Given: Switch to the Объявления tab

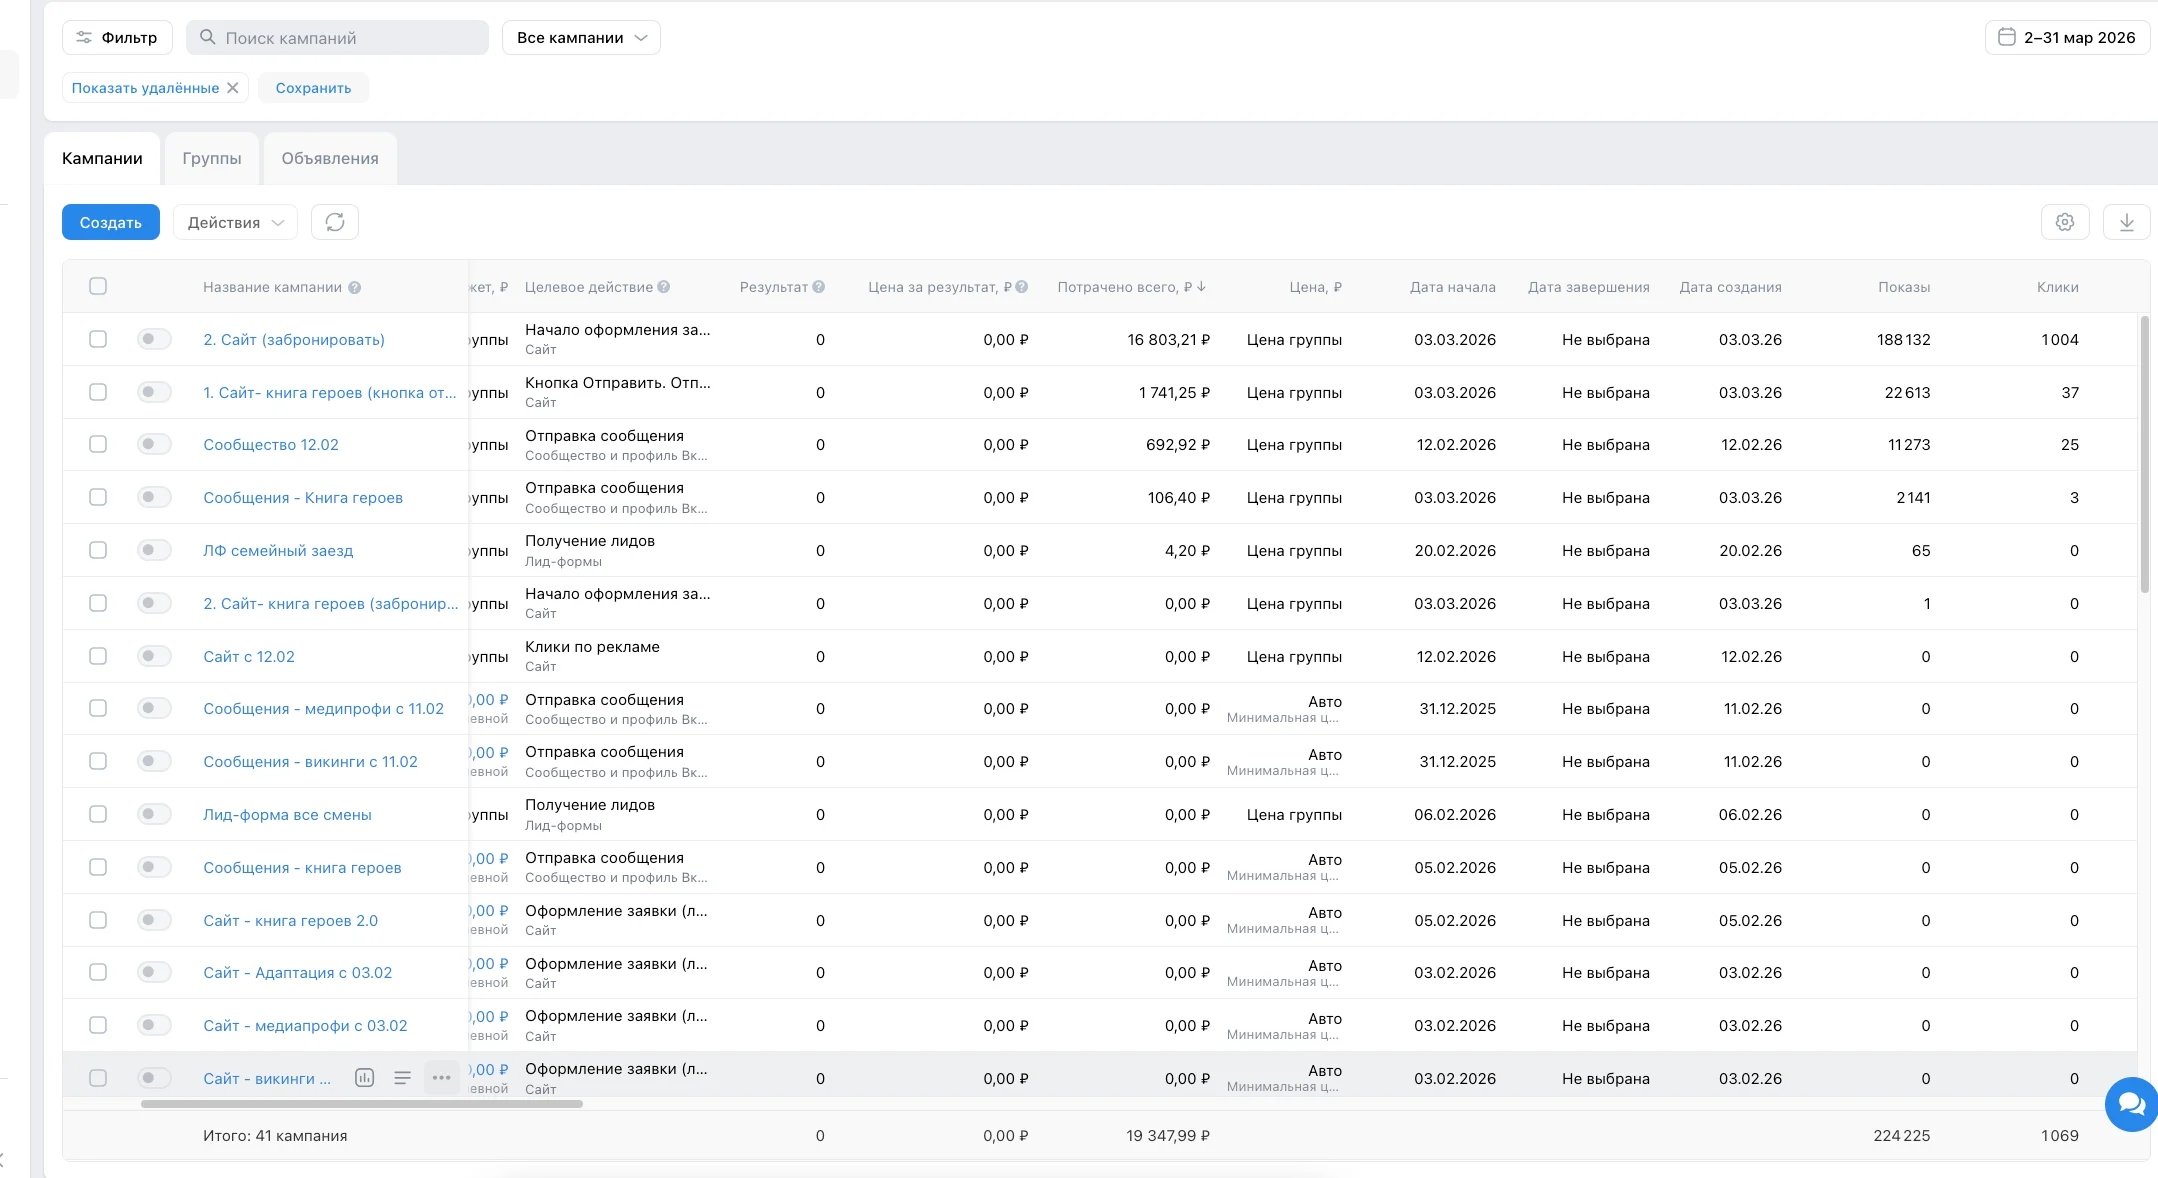Looking at the screenshot, I should click(x=330, y=159).
